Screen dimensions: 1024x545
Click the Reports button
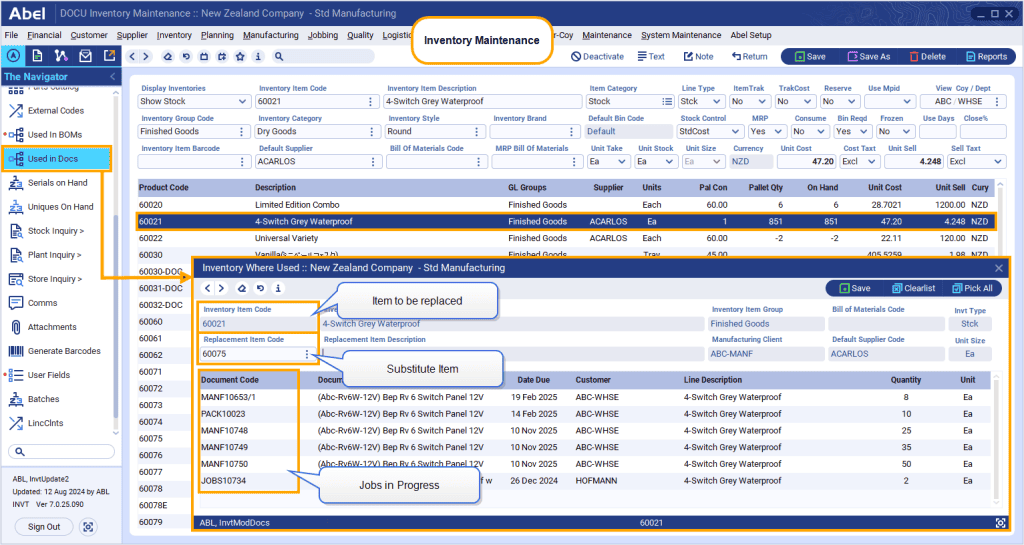tap(984, 57)
